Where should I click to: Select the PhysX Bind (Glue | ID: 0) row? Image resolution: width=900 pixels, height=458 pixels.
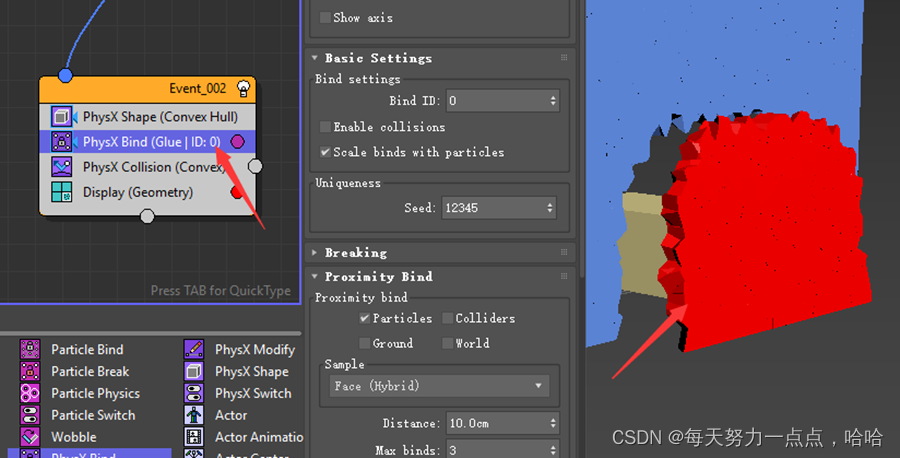point(147,142)
